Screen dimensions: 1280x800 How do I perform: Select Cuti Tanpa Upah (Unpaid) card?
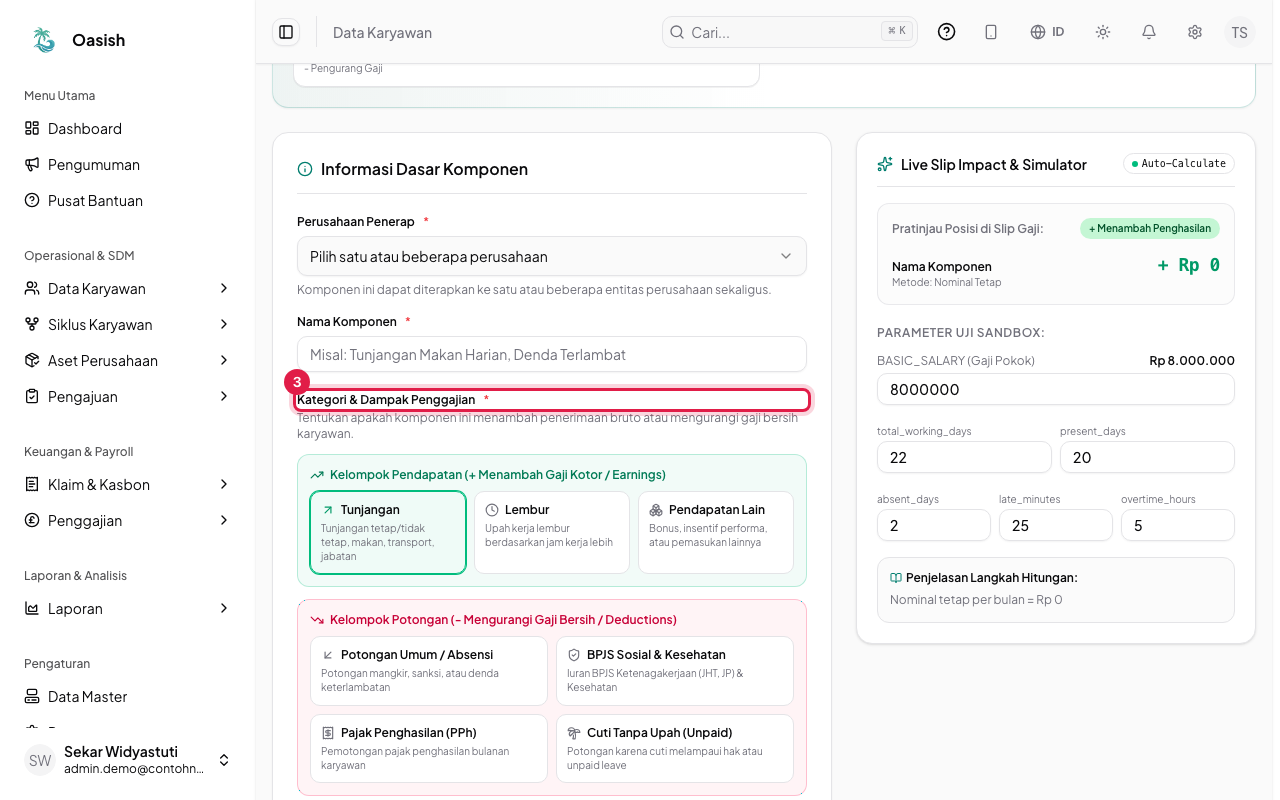675,748
